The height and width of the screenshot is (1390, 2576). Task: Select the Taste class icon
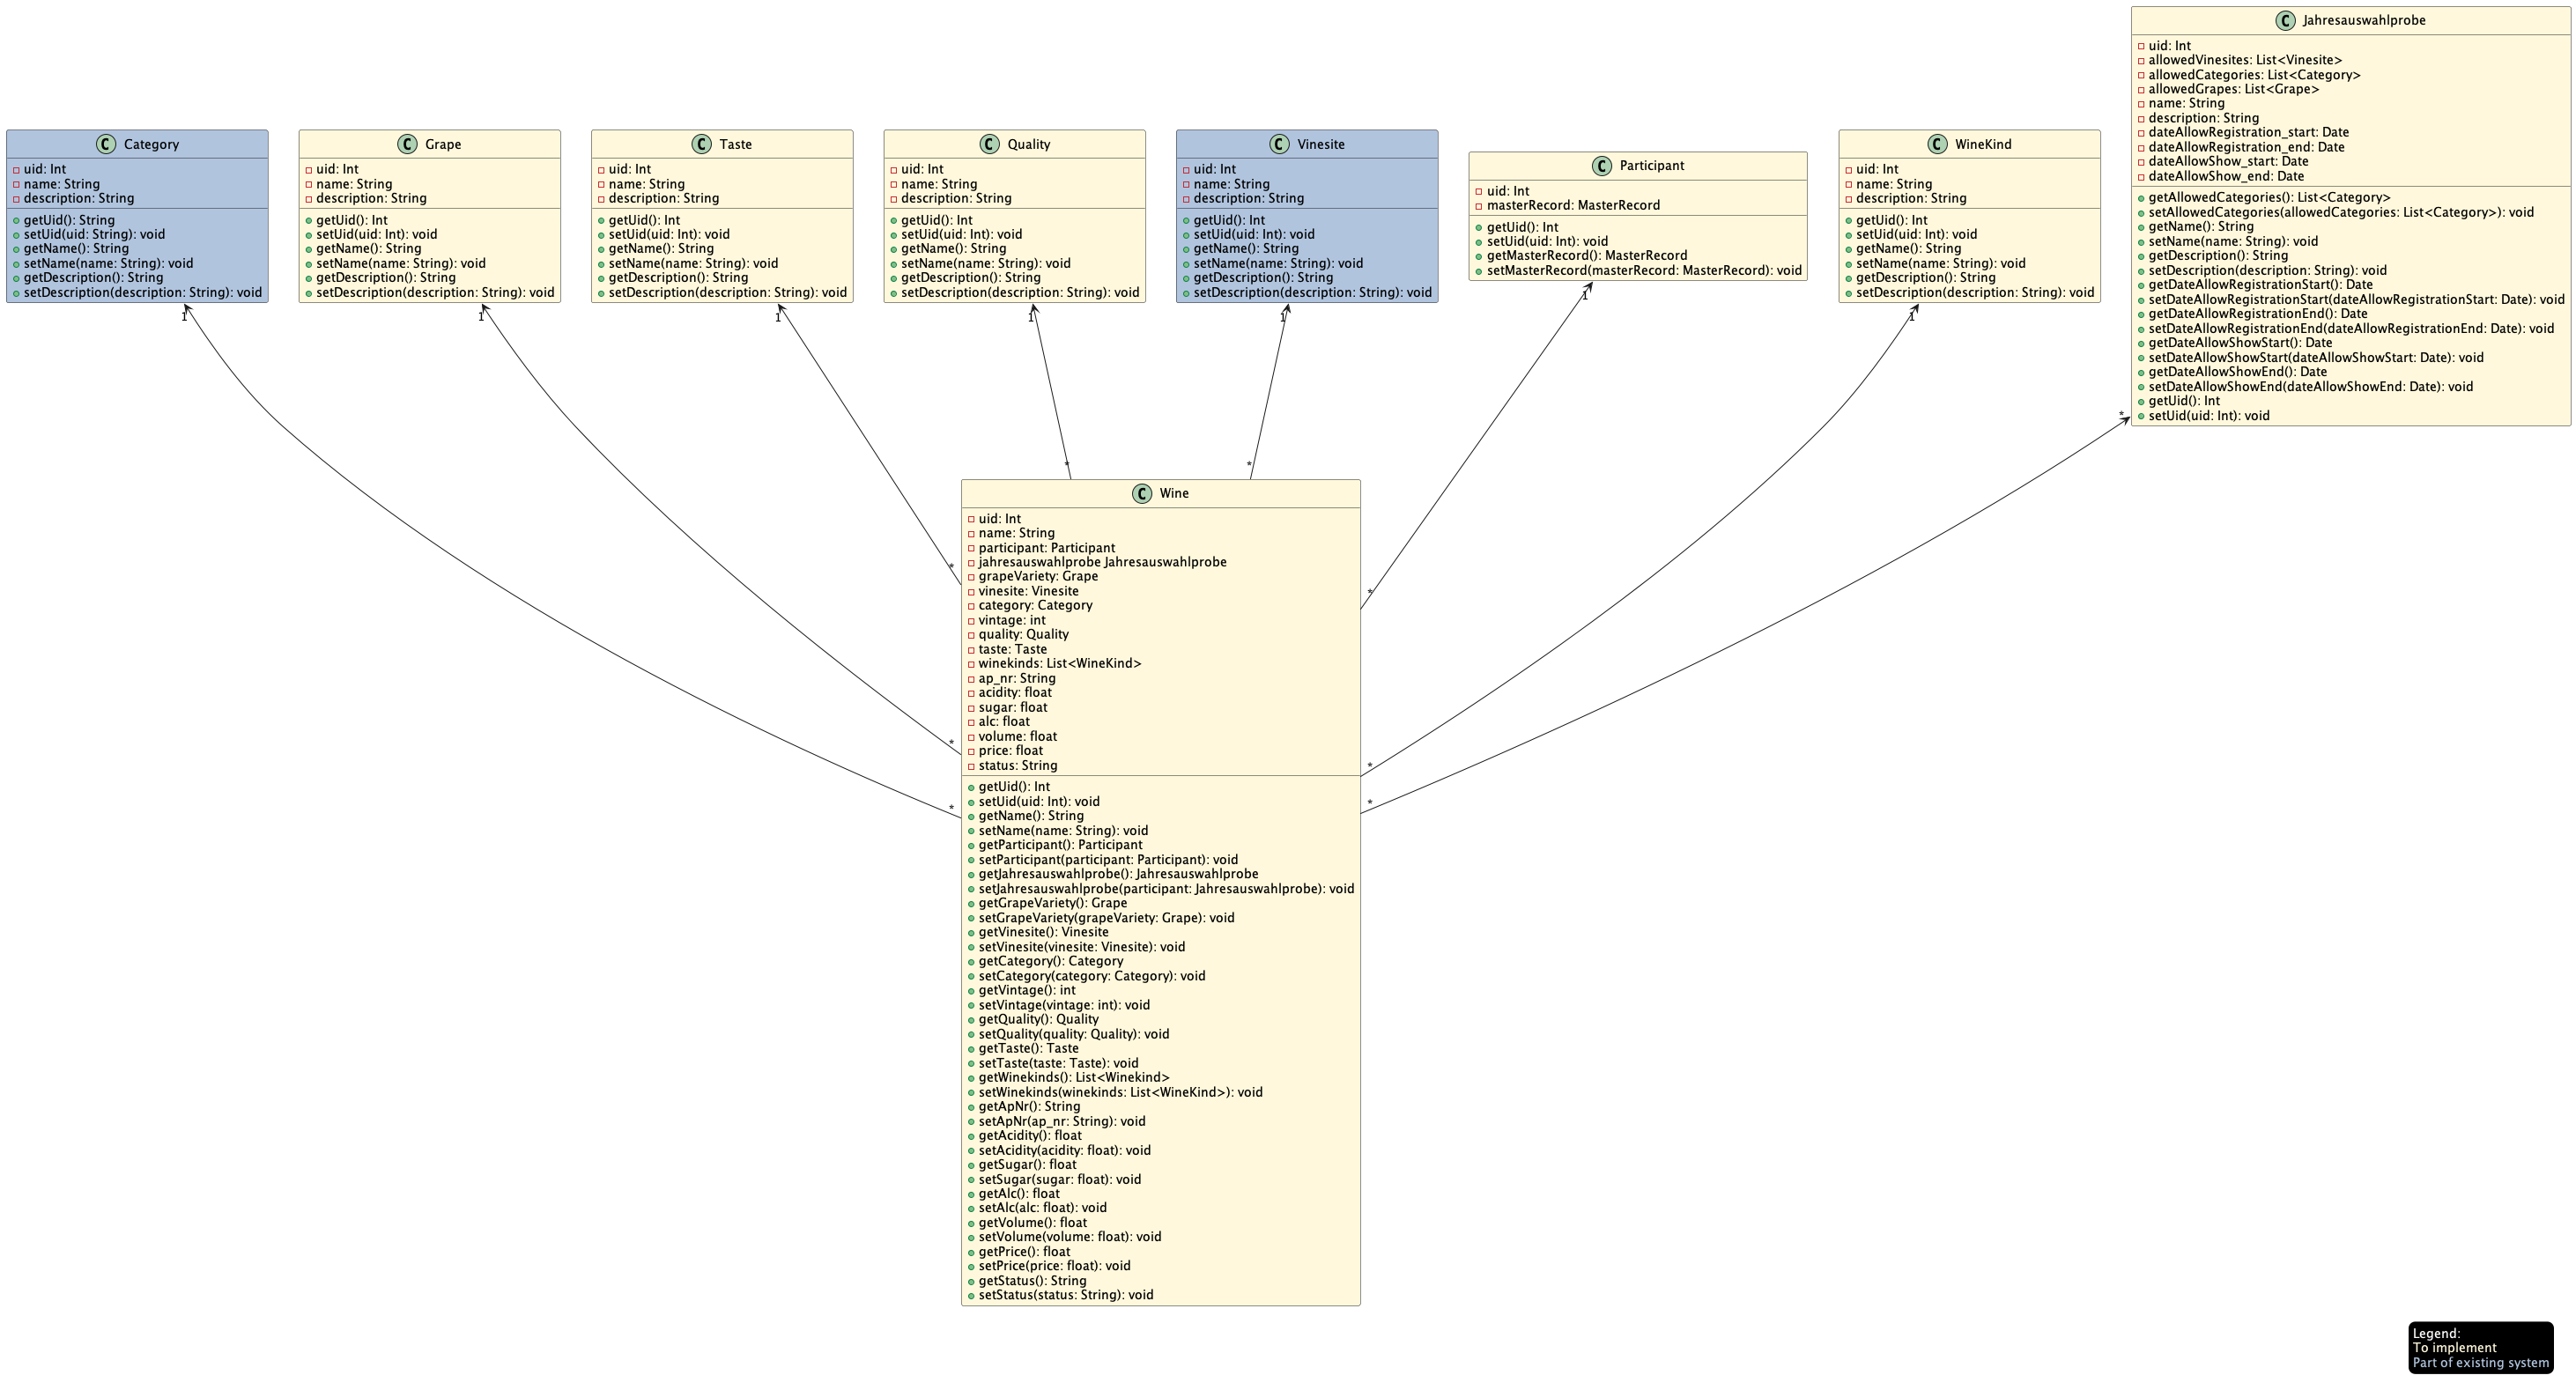tap(702, 144)
